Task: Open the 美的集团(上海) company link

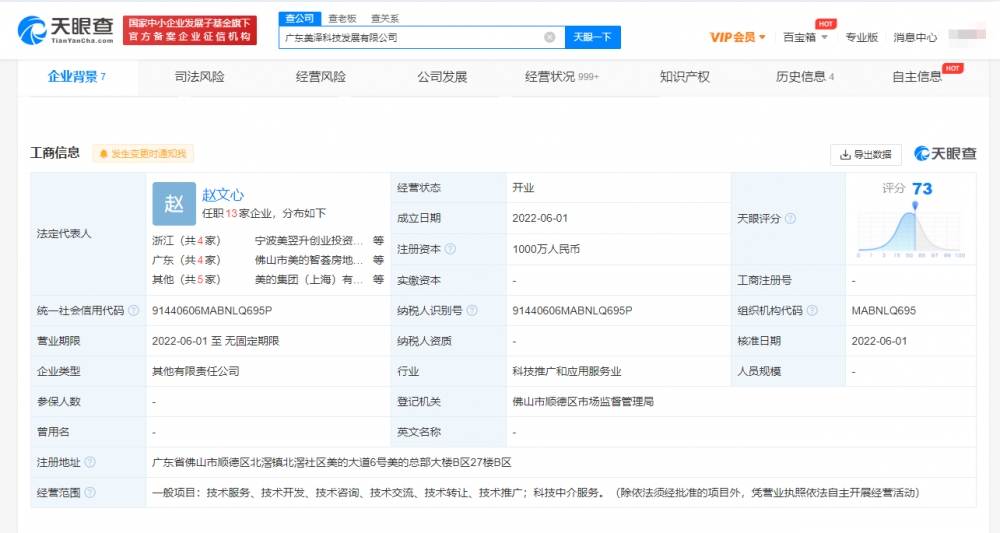Action: pyautogui.click(x=309, y=279)
